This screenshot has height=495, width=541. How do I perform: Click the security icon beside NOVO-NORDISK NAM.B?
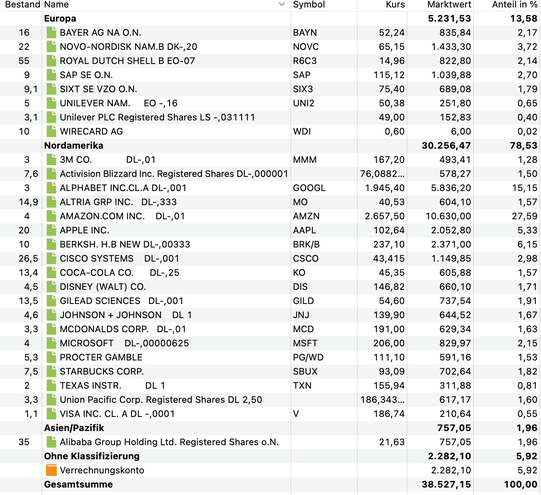pyautogui.click(x=51, y=47)
